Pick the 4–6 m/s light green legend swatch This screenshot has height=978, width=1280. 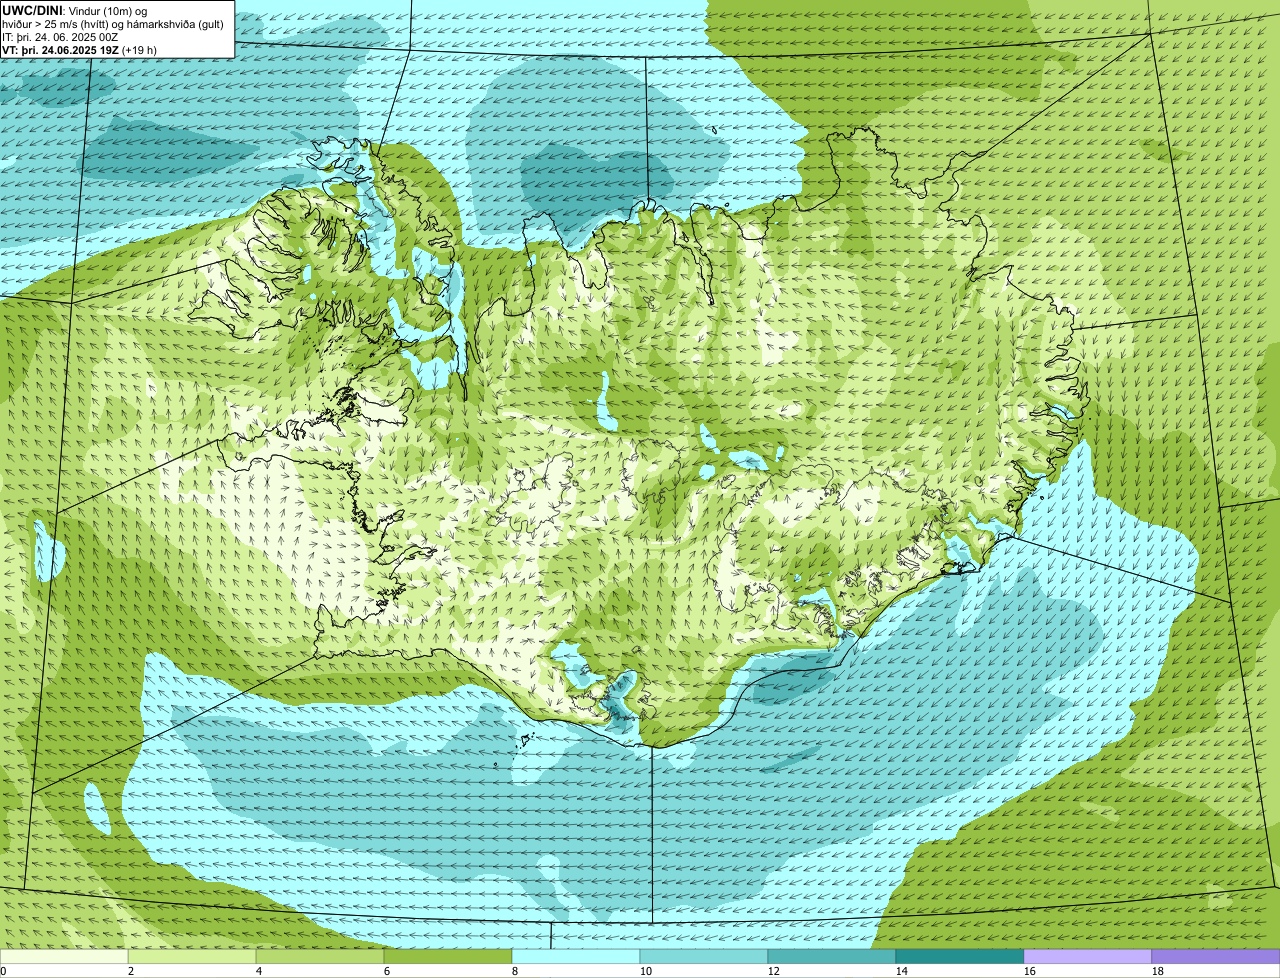click(x=320, y=957)
